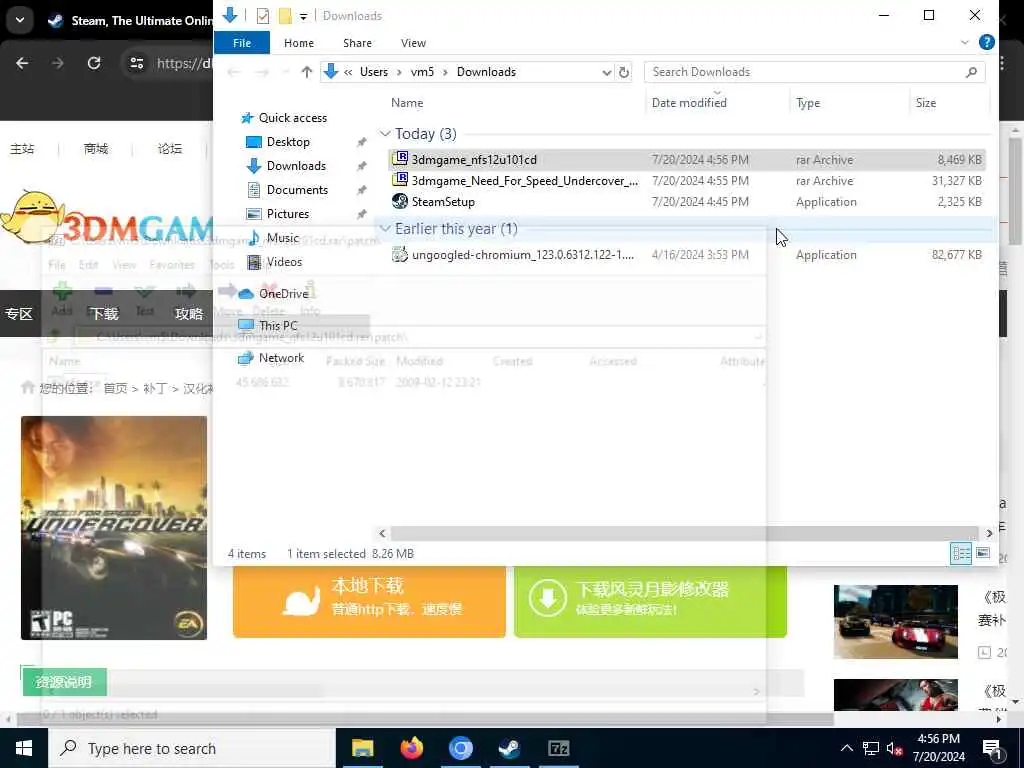1024x768 pixels.
Task: Go up one folder level arrow
Action: click(x=306, y=72)
